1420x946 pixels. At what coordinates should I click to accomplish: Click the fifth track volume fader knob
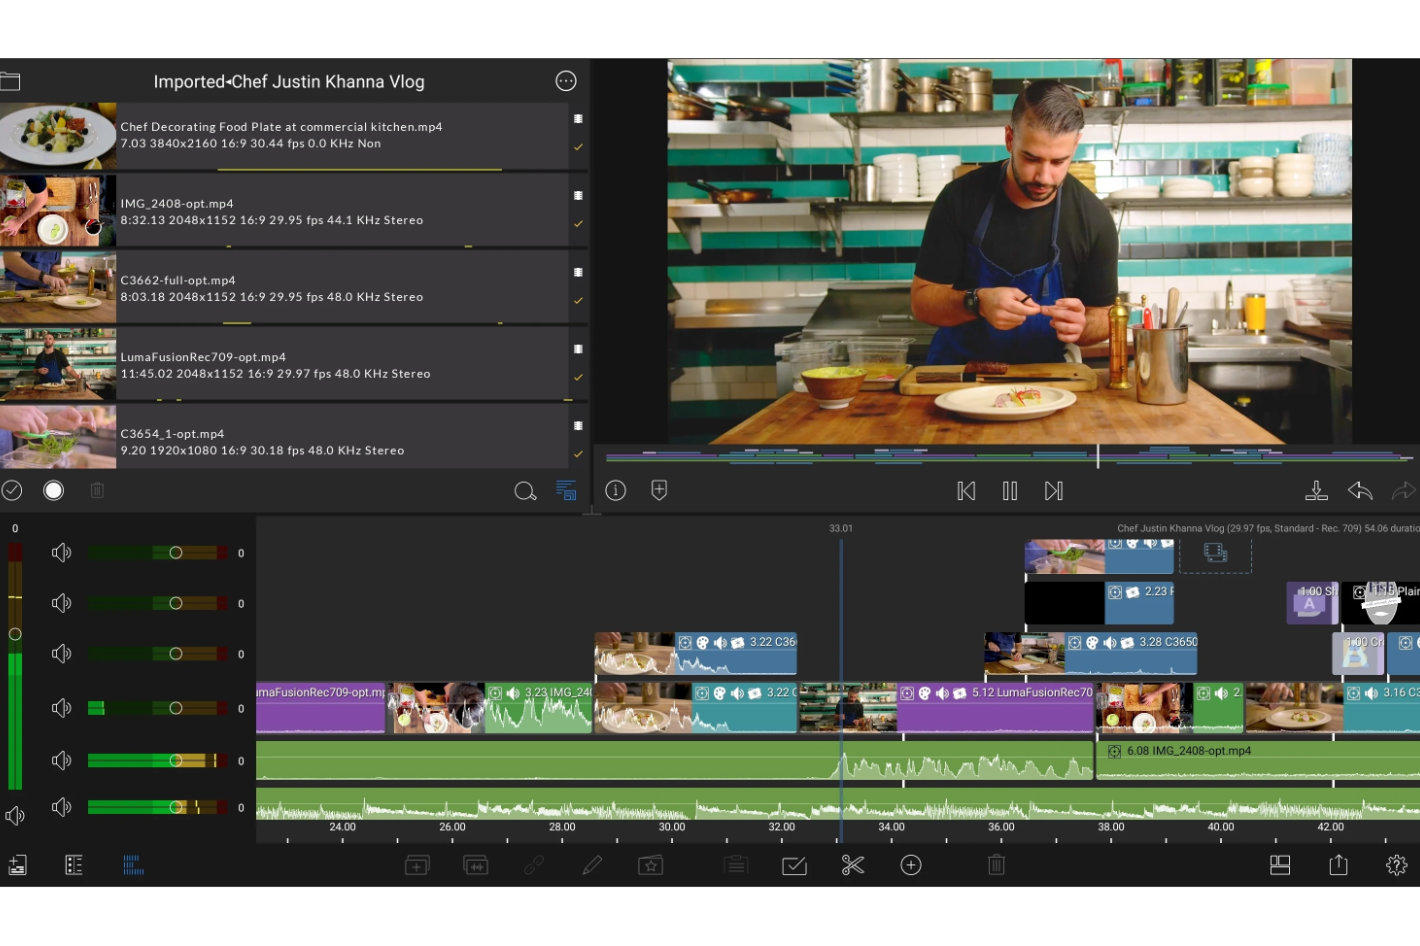pos(176,761)
